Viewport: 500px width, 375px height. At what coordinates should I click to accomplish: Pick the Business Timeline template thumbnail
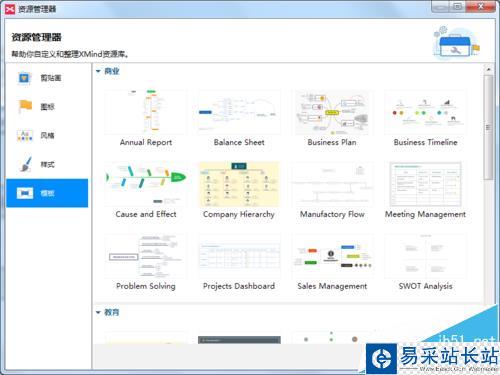tap(425, 112)
